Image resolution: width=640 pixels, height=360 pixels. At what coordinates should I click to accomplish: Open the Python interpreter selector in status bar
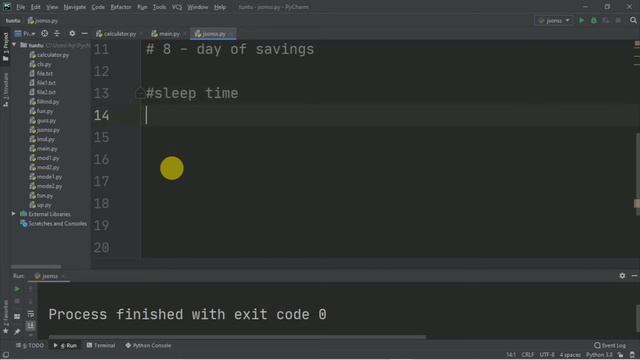599,355
